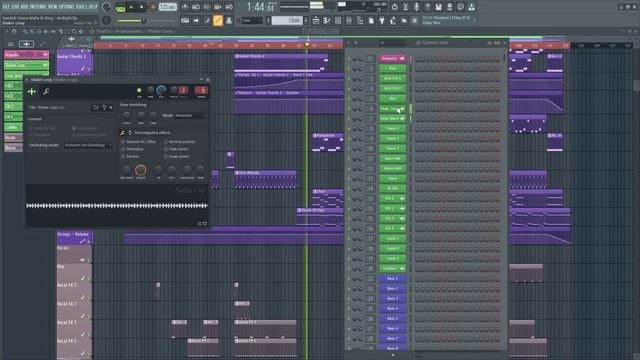Open the TOOLS menu
The width and height of the screenshot is (640, 360).
click(81, 7)
